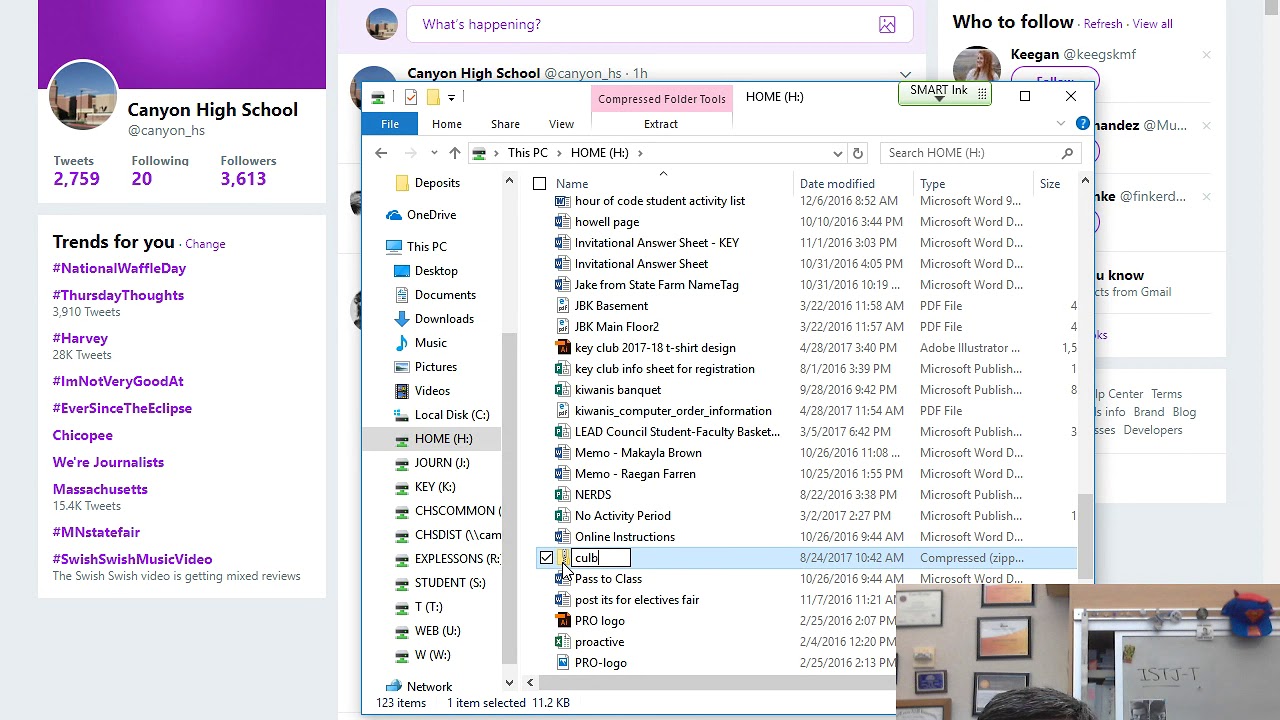Refresh the HOME (H:) folder
Viewport: 1280px width, 720px height.
(x=857, y=153)
